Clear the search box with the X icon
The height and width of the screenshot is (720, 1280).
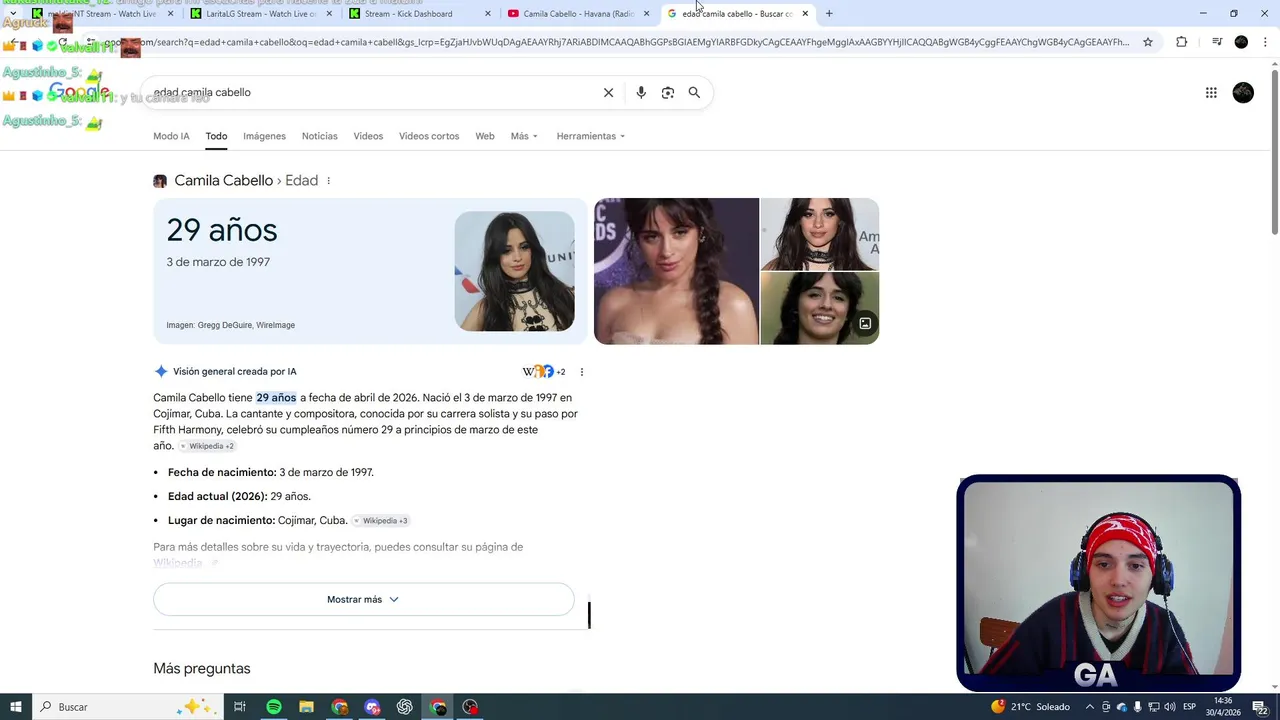(608, 92)
